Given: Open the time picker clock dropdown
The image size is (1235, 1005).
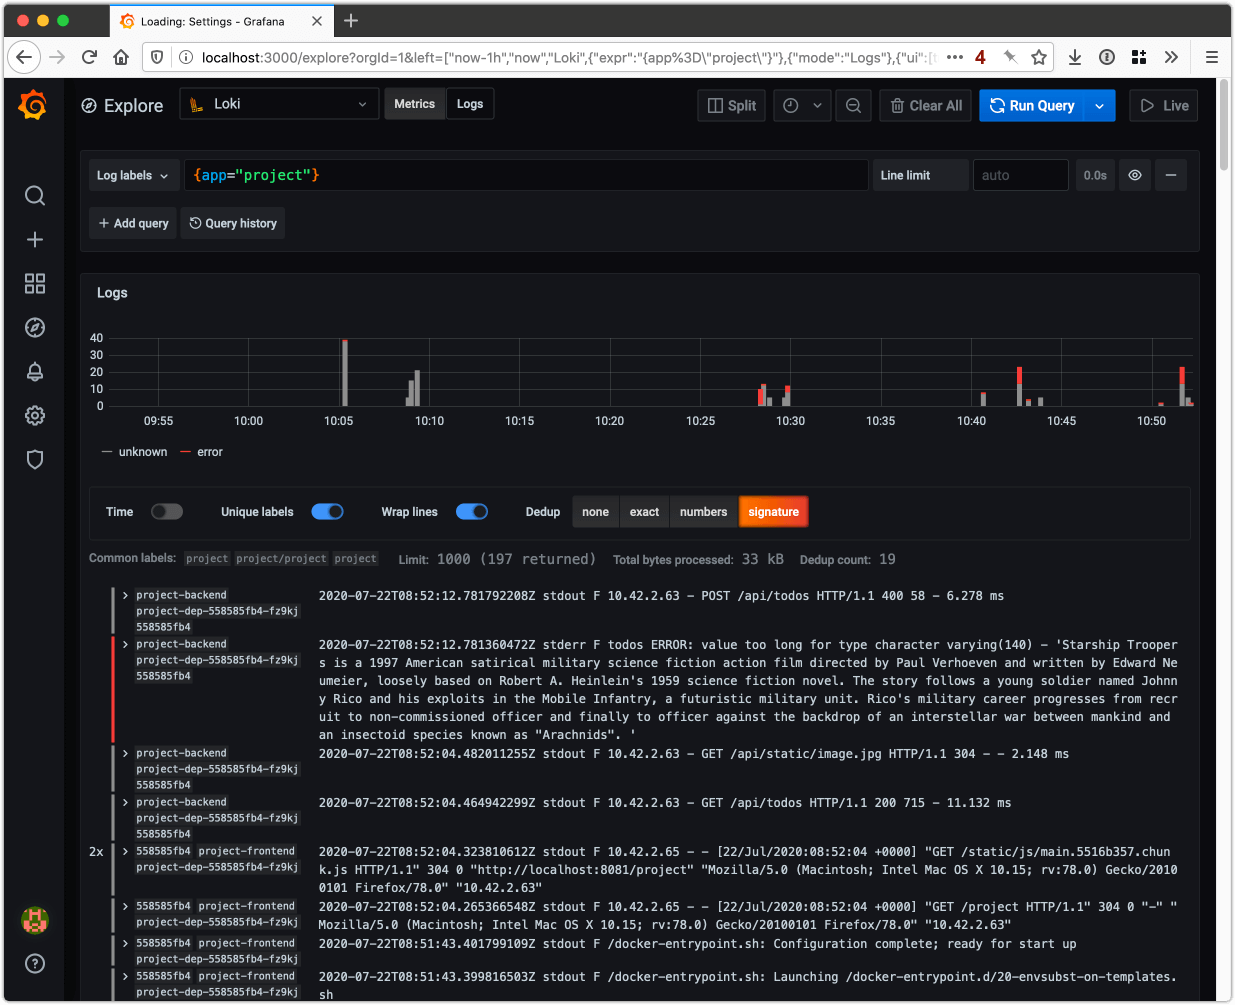Looking at the screenshot, I should point(804,106).
